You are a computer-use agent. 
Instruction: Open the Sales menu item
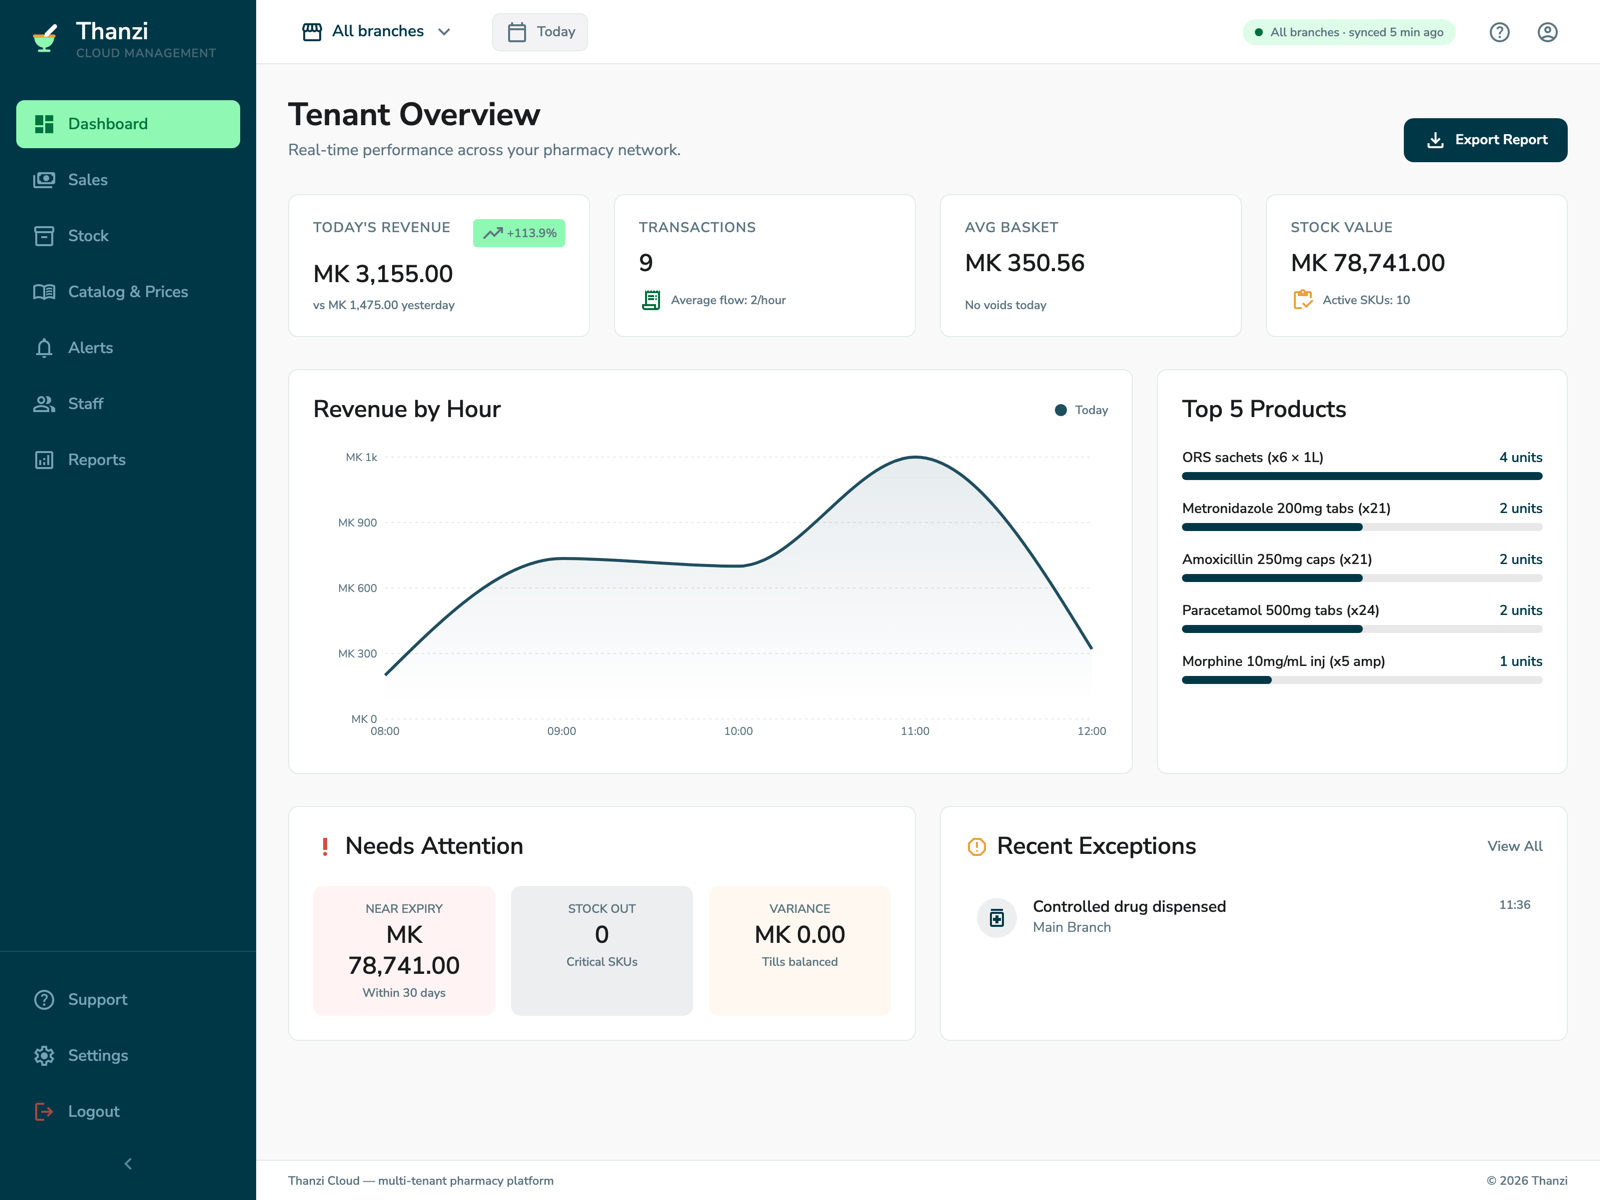coord(128,180)
